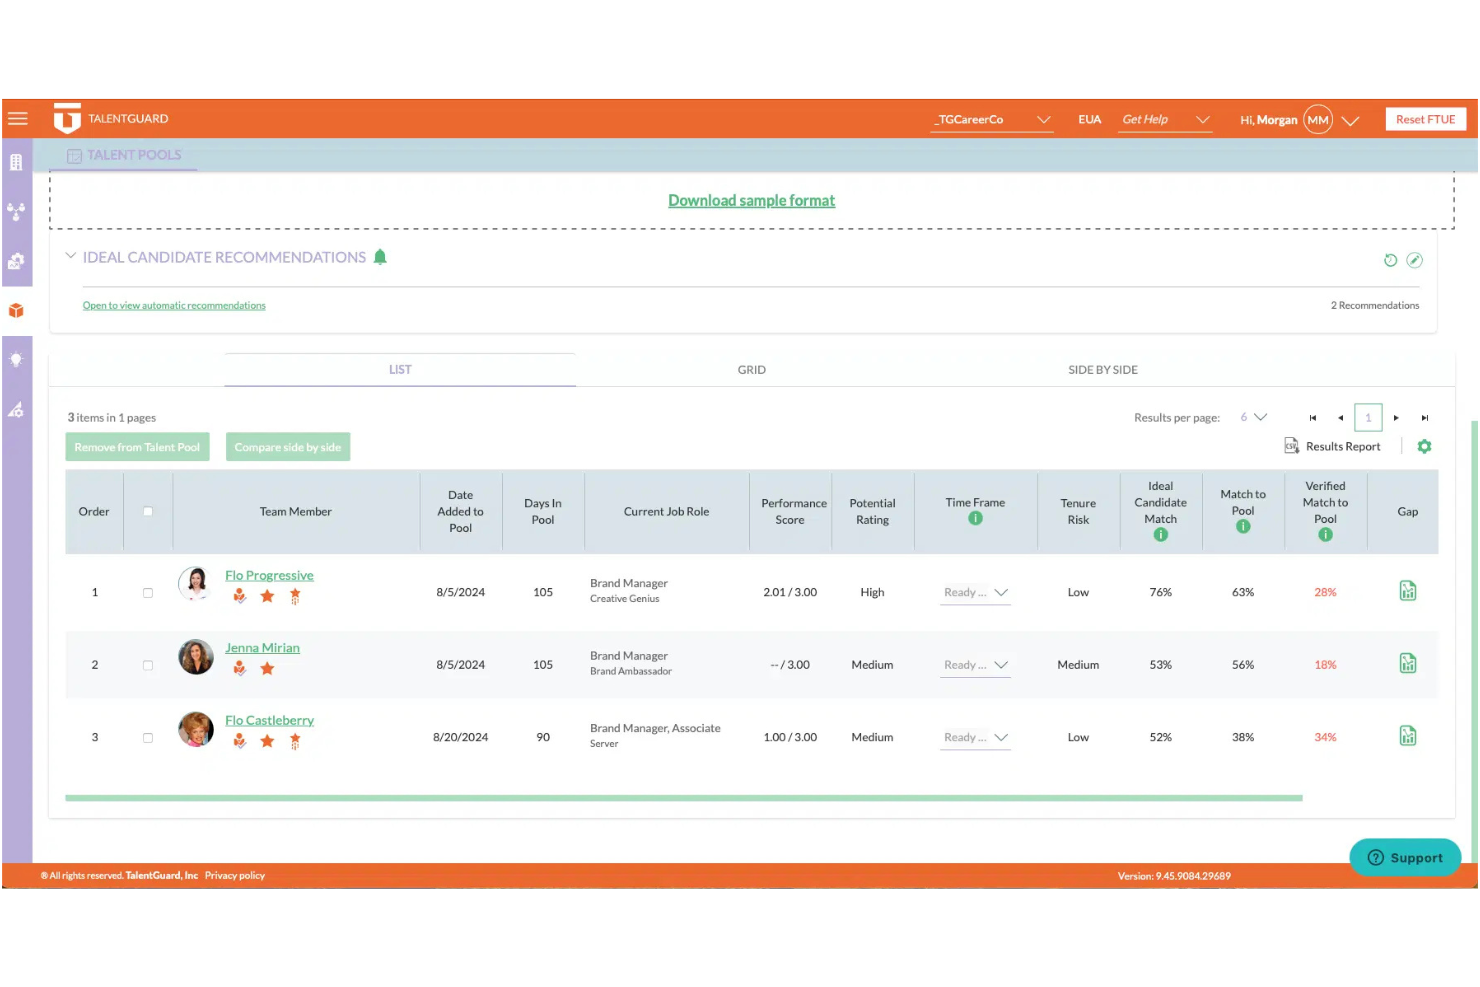Select the checkbox in the table header
Image resolution: width=1480 pixels, height=987 pixels.
147,510
